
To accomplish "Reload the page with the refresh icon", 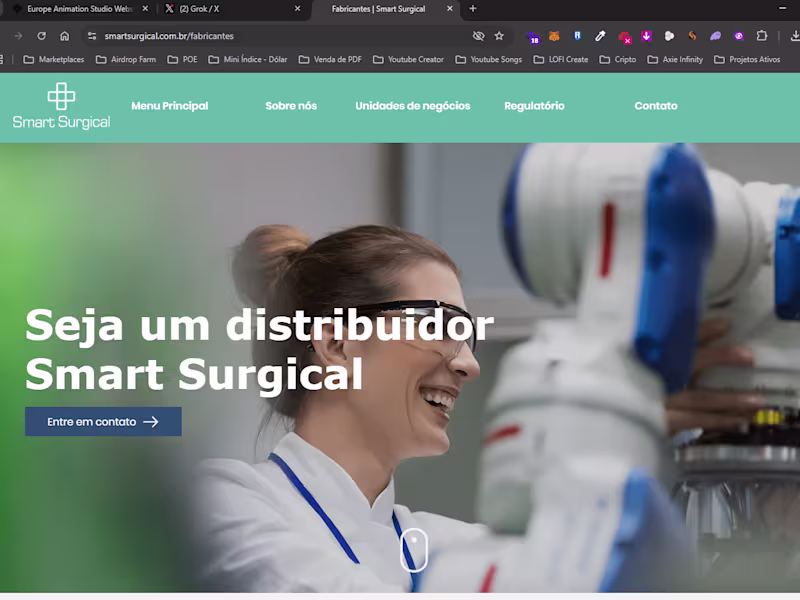I will [x=41, y=36].
